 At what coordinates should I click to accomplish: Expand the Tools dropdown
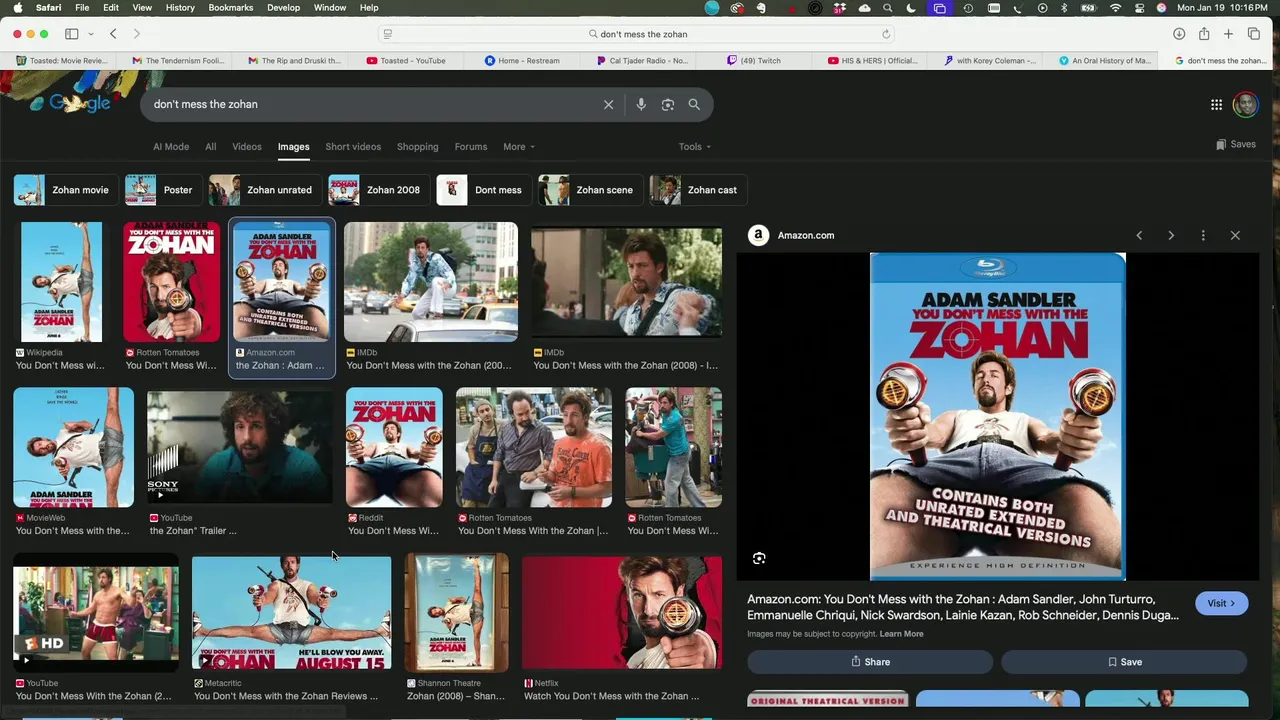[695, 146]
